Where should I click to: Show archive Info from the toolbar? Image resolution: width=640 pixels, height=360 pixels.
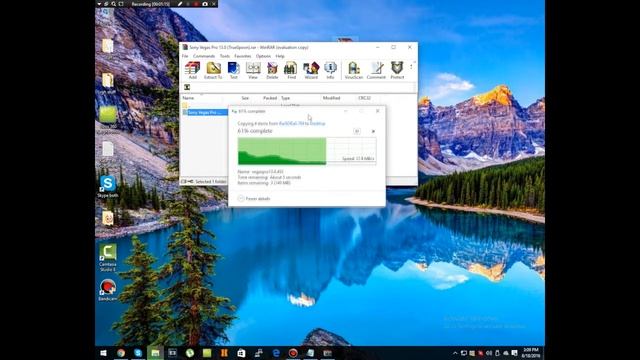pos(330,70)
